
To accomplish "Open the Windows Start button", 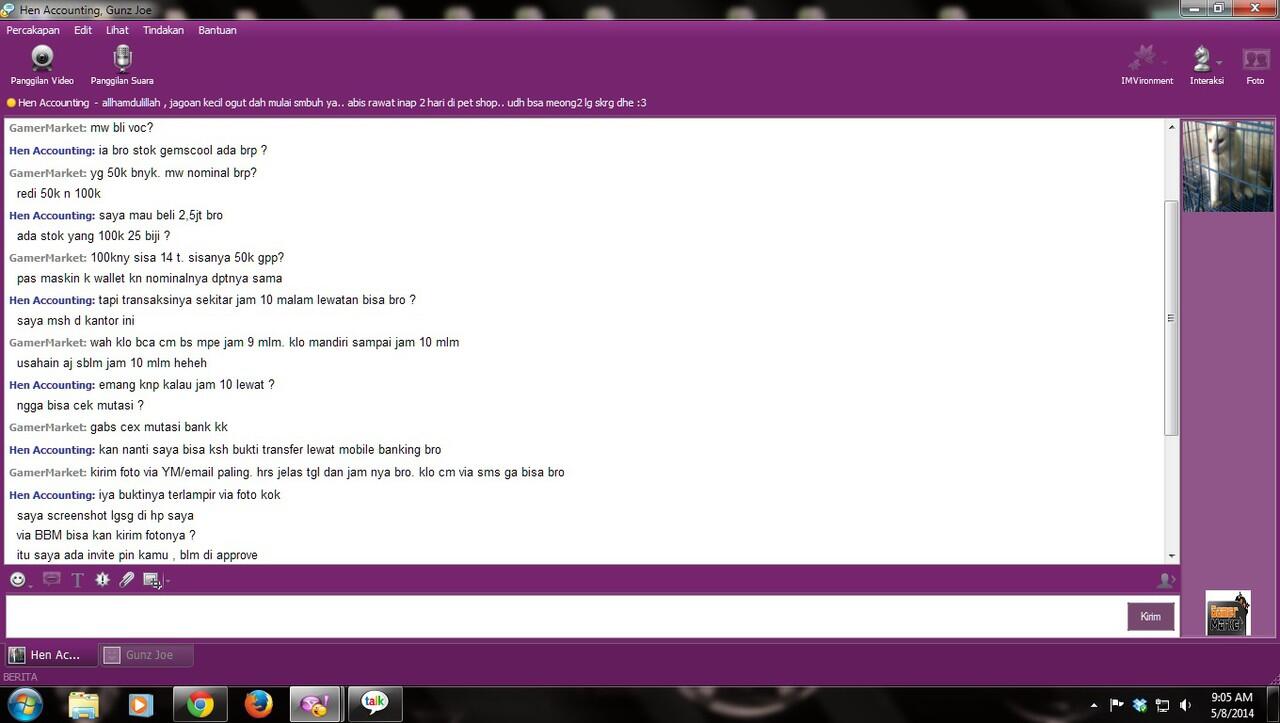I will (24, 704).
